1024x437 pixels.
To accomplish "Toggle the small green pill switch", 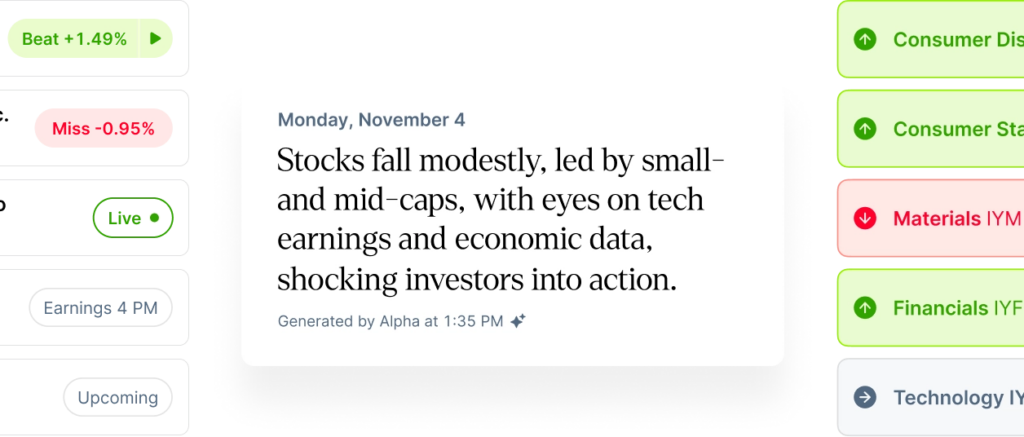I will pyautogui.click(x=134, y=218).
